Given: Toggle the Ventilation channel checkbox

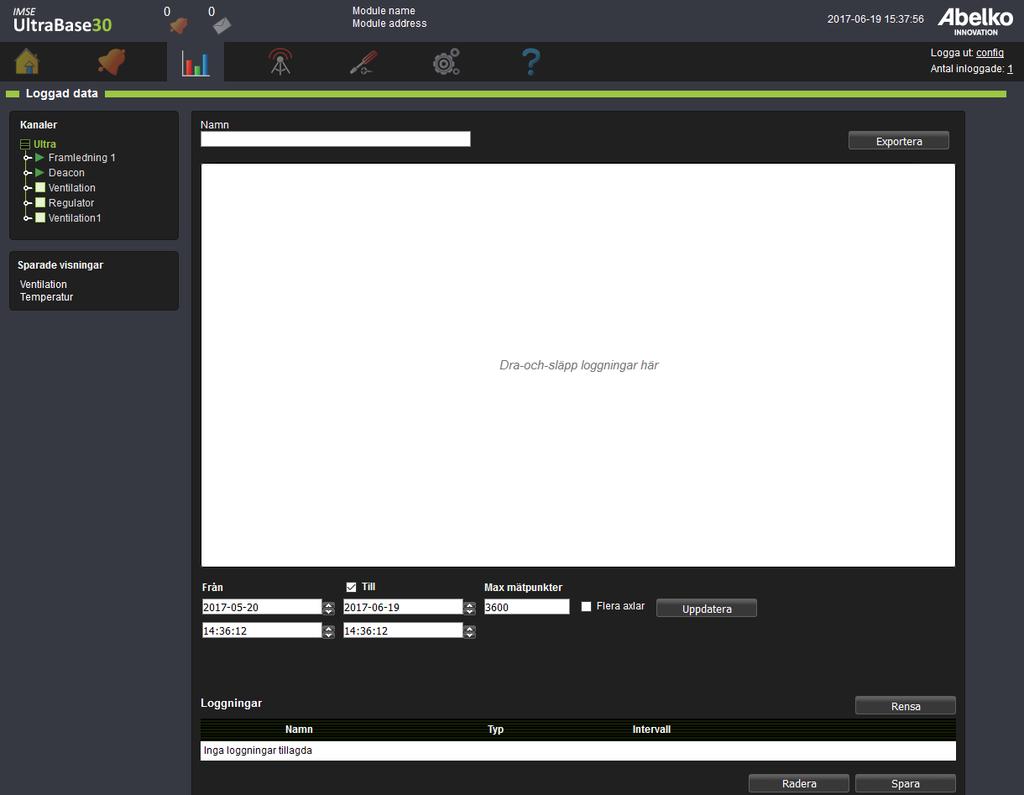Looking at the screenshot, I should click(40, 187).
